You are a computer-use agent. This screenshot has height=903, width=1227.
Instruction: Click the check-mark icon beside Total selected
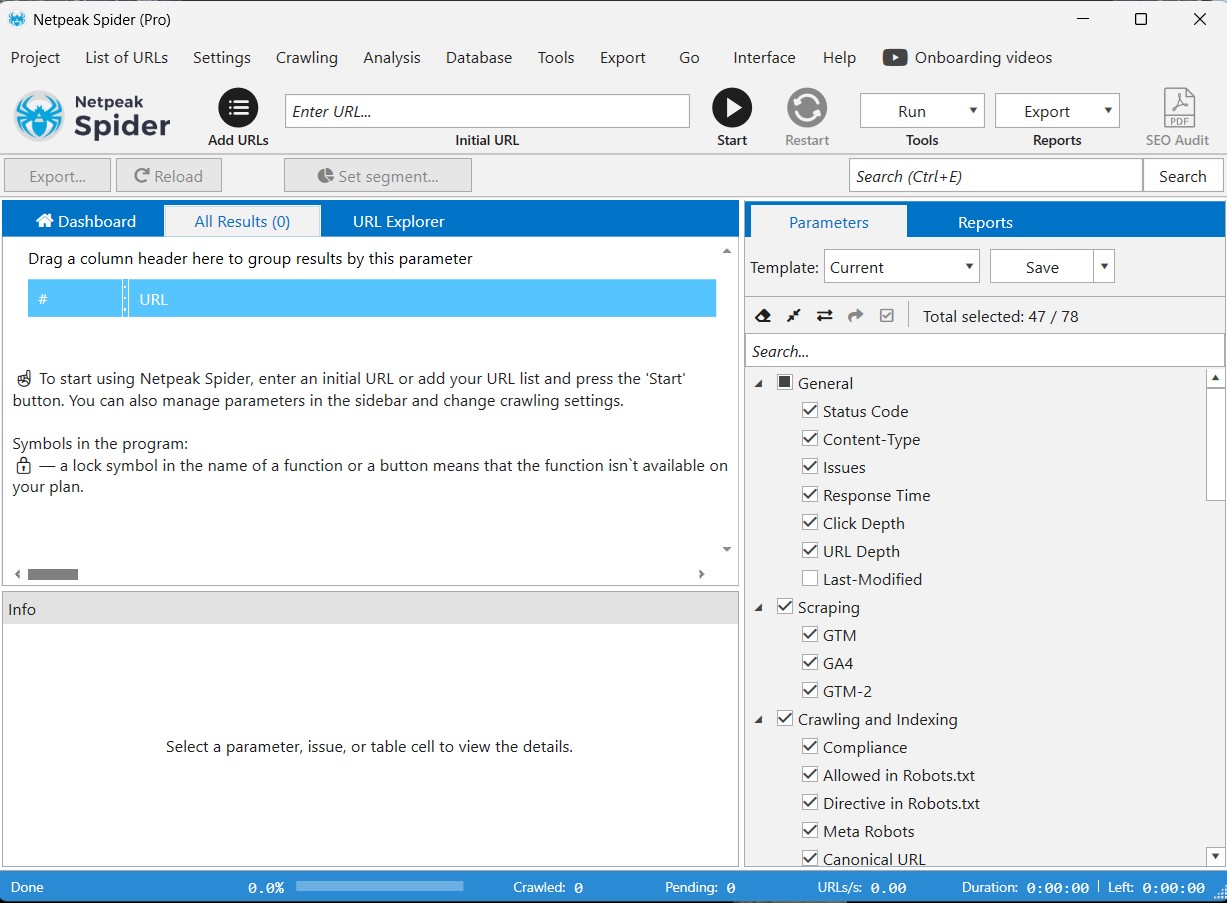click(887, 316)
